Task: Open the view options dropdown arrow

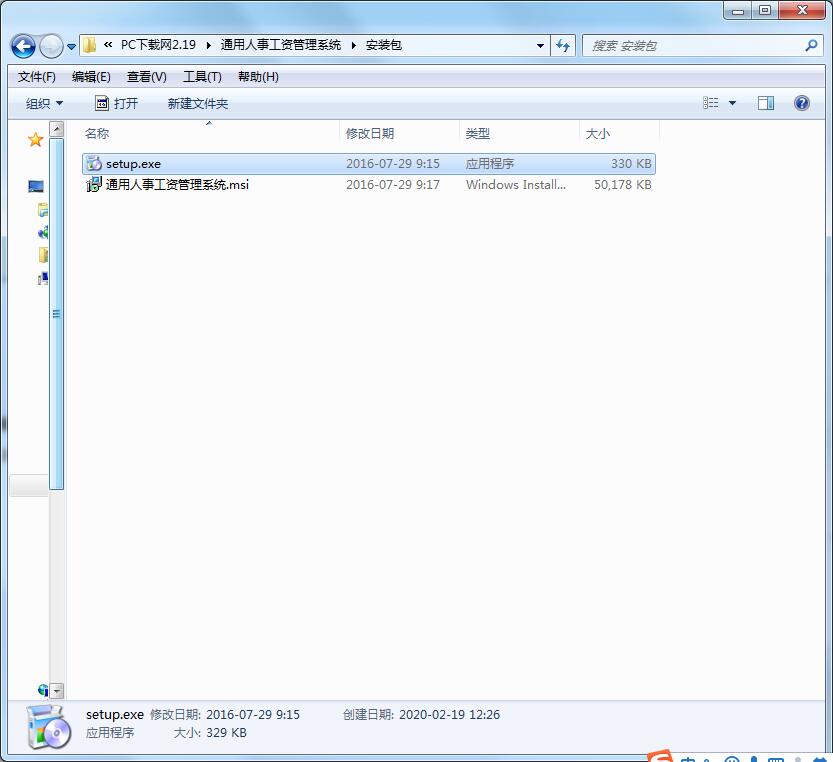Action: 733,103
